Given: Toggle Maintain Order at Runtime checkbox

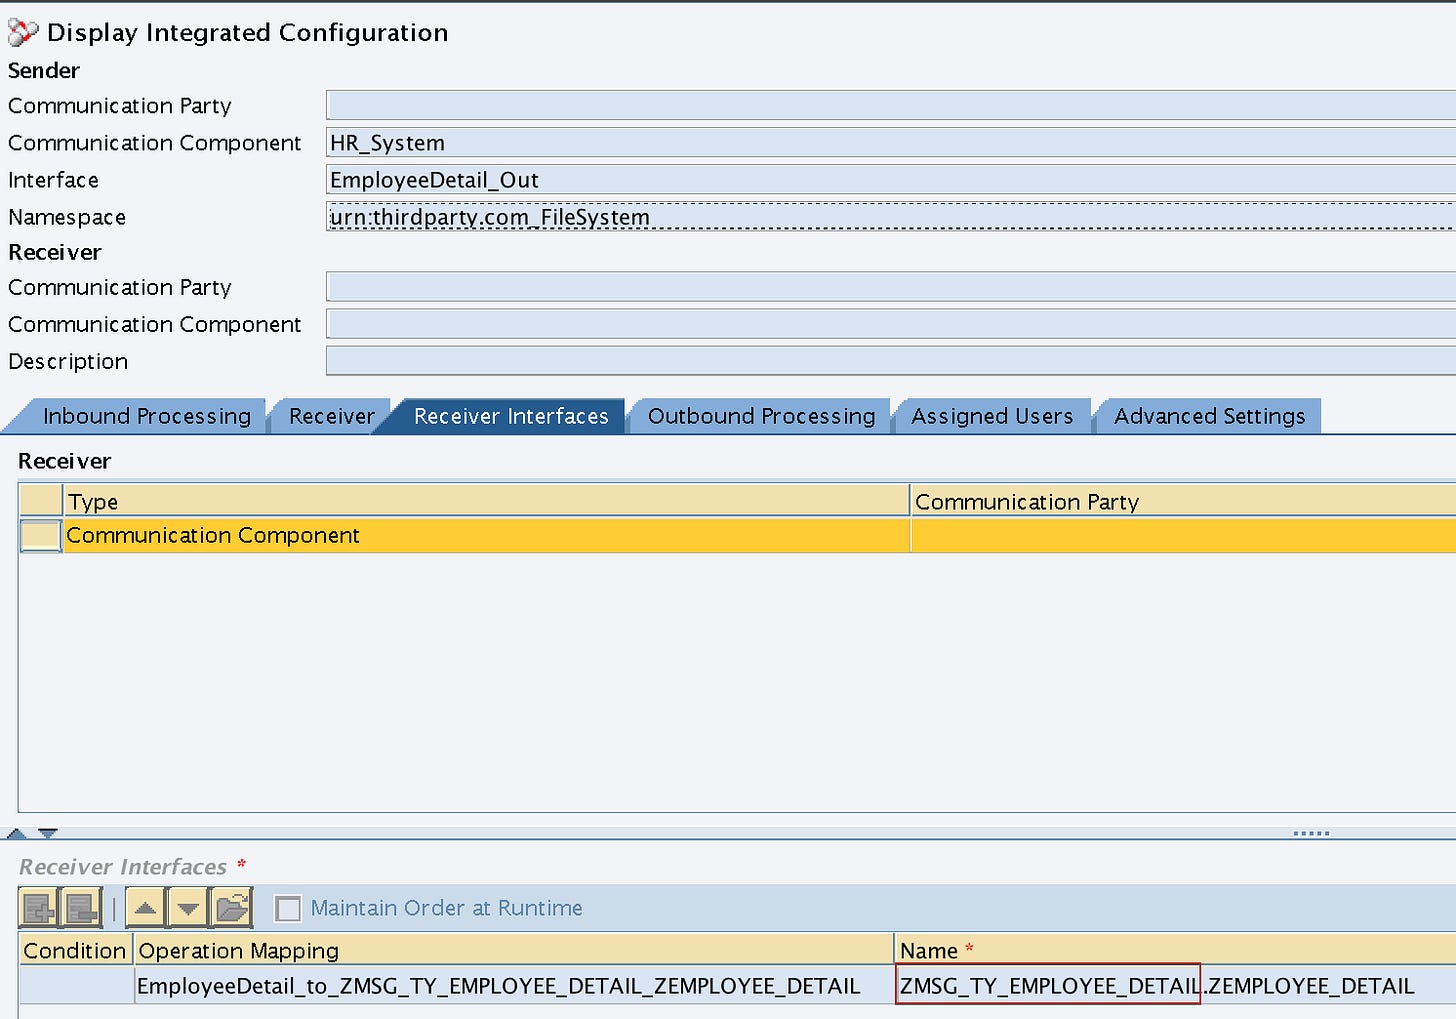Looking at the screenshot, I should click(x=288, y=908).
